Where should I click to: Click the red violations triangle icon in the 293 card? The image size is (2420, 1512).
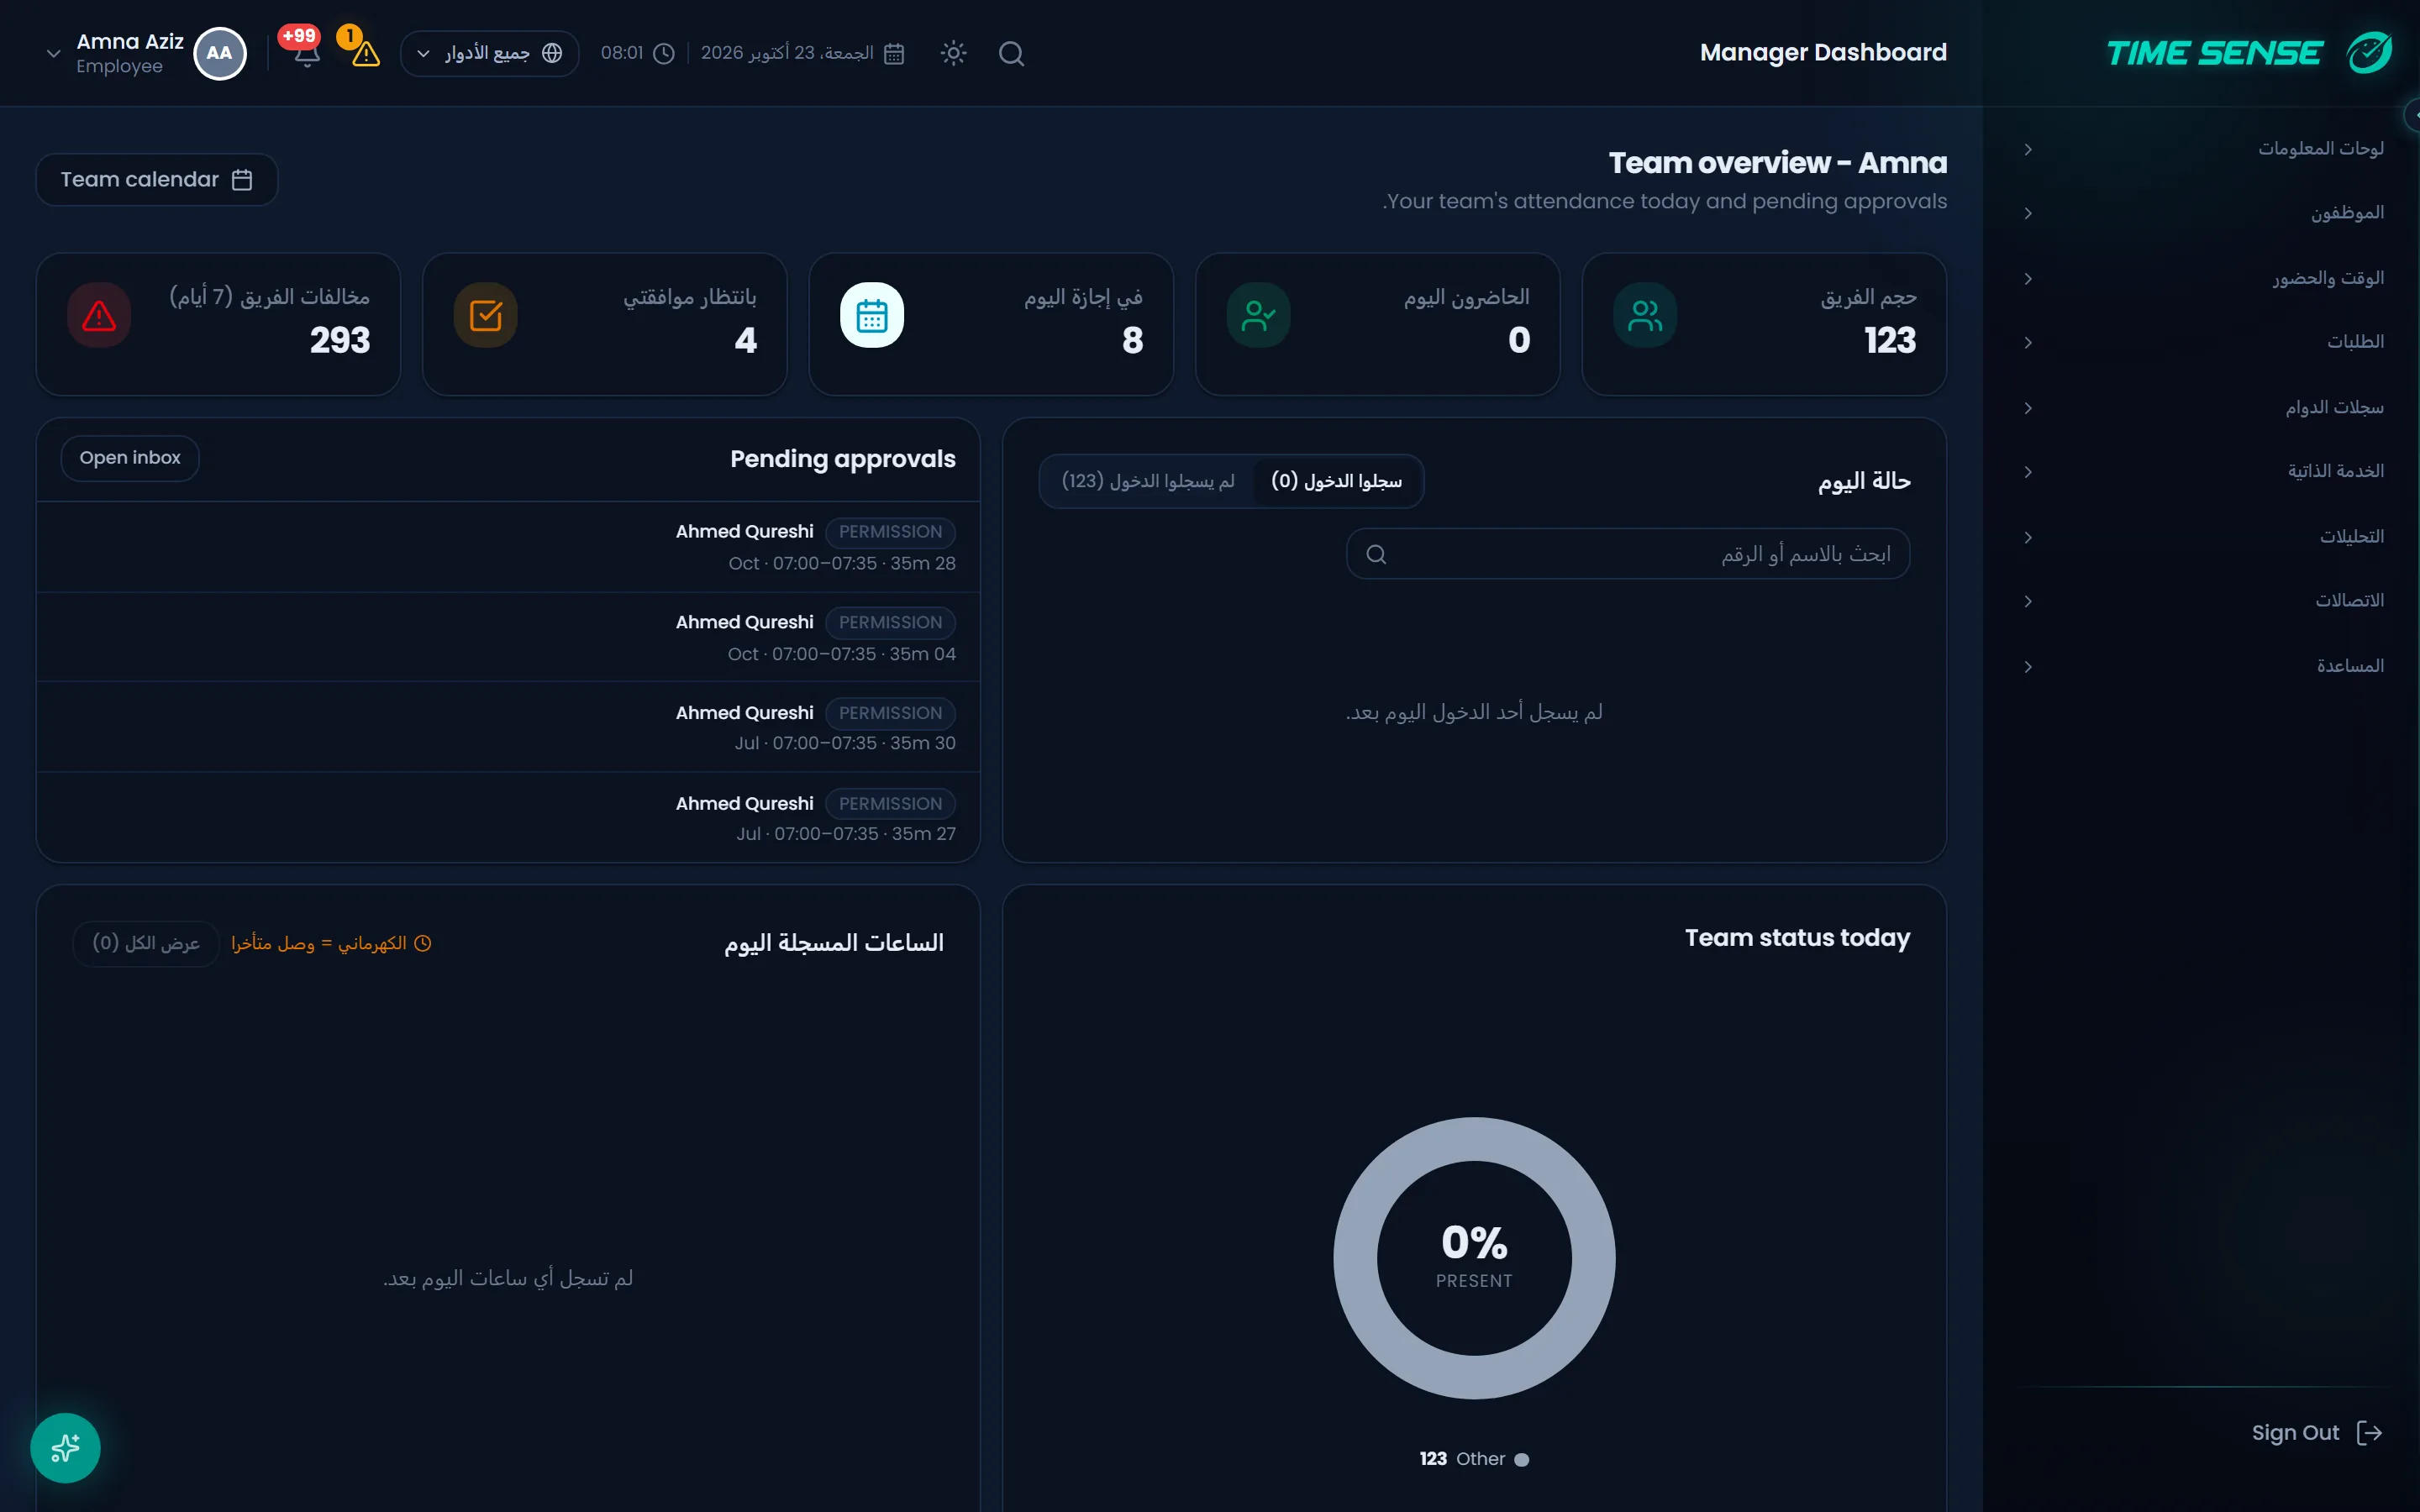click(99, 316)
